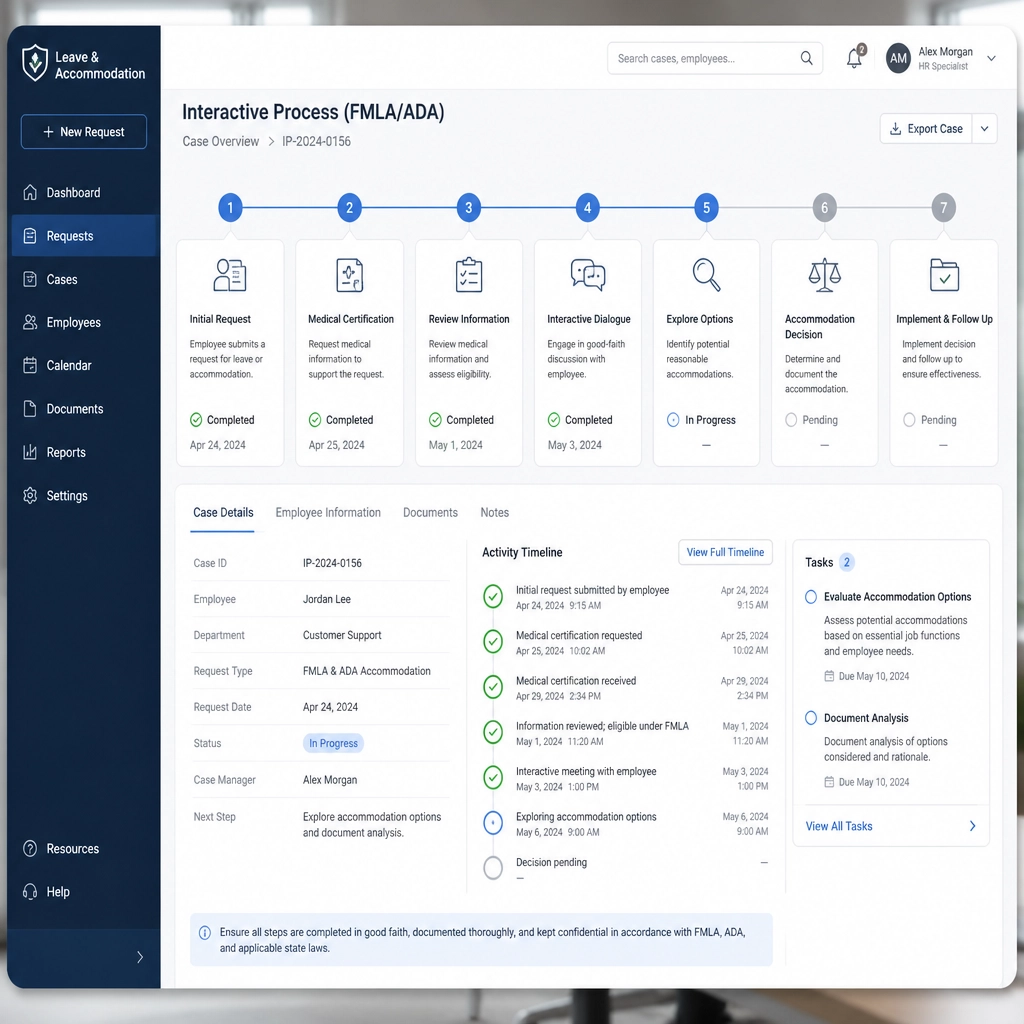Jump to step 7 on progress tracker
The height and width of the screenshot is (1024, 1024).
pos(943,208)
